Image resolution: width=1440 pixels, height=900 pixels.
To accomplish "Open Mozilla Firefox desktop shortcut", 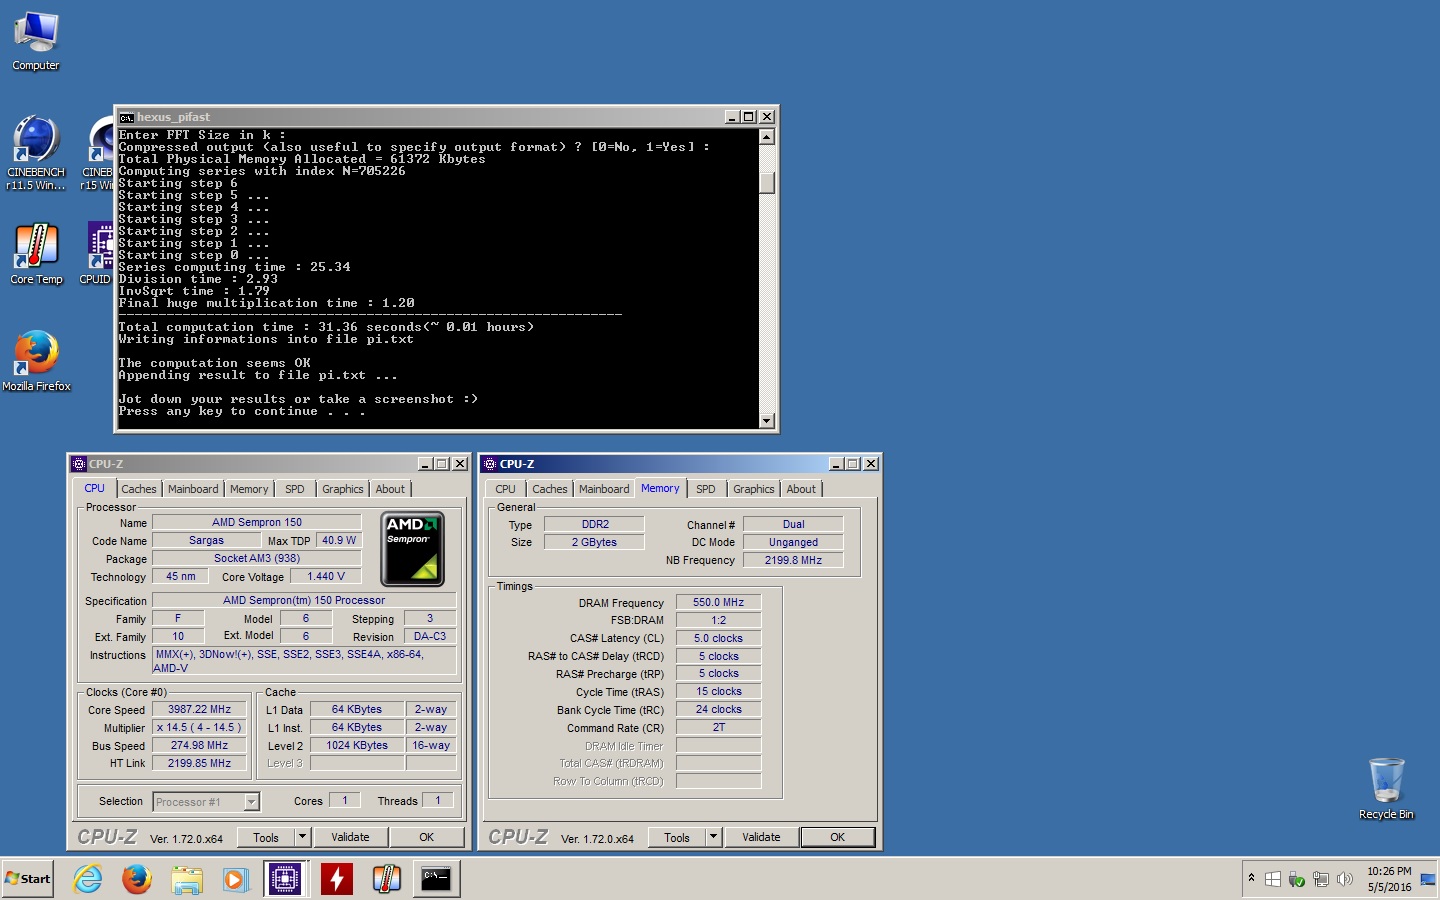I will 36,361.
